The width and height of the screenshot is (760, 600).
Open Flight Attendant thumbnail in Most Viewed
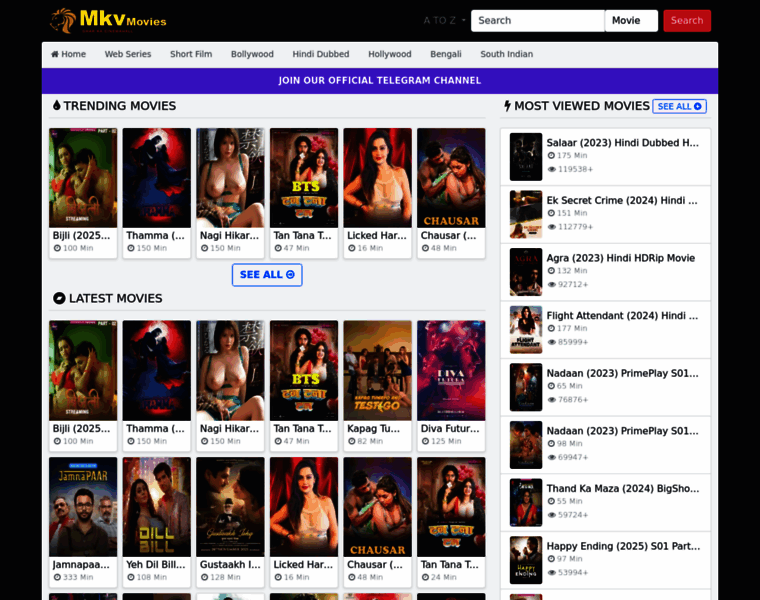[x=526, y=330]
